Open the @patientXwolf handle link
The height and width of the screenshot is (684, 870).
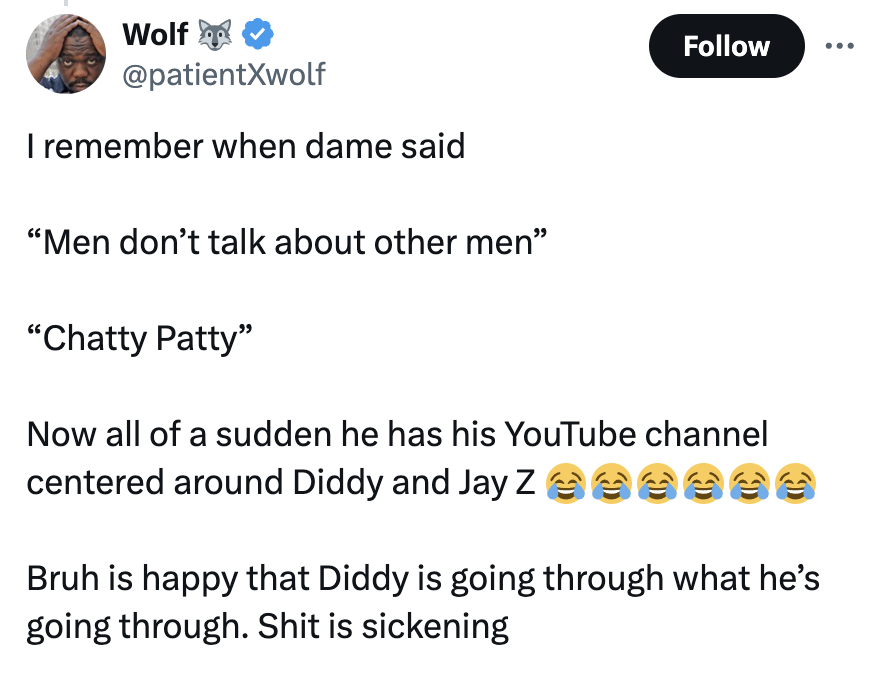(x=224, y=75)
